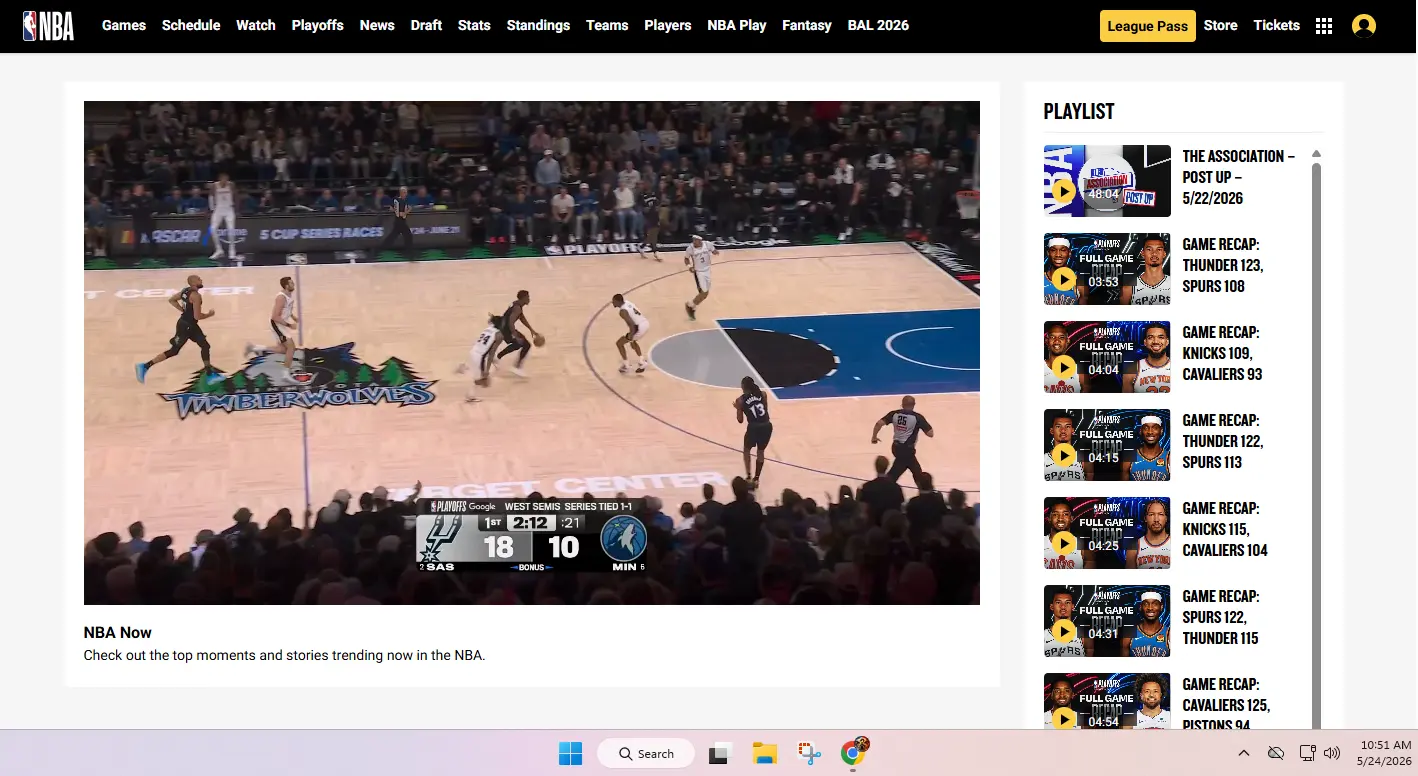Open Game Recap: Cavaliers 125, Pistons 94 title
Screen dimensions: 1418x776
coord(1226,705)
